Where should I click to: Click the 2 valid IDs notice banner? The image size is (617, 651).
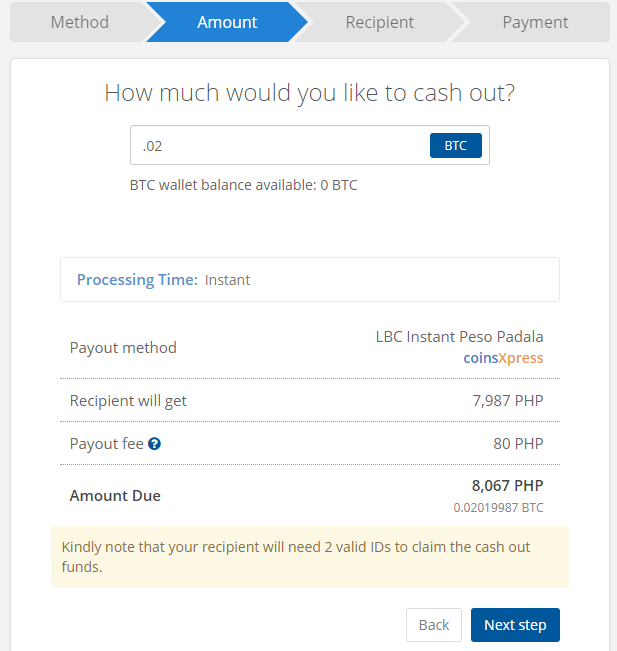click(310, 557)
